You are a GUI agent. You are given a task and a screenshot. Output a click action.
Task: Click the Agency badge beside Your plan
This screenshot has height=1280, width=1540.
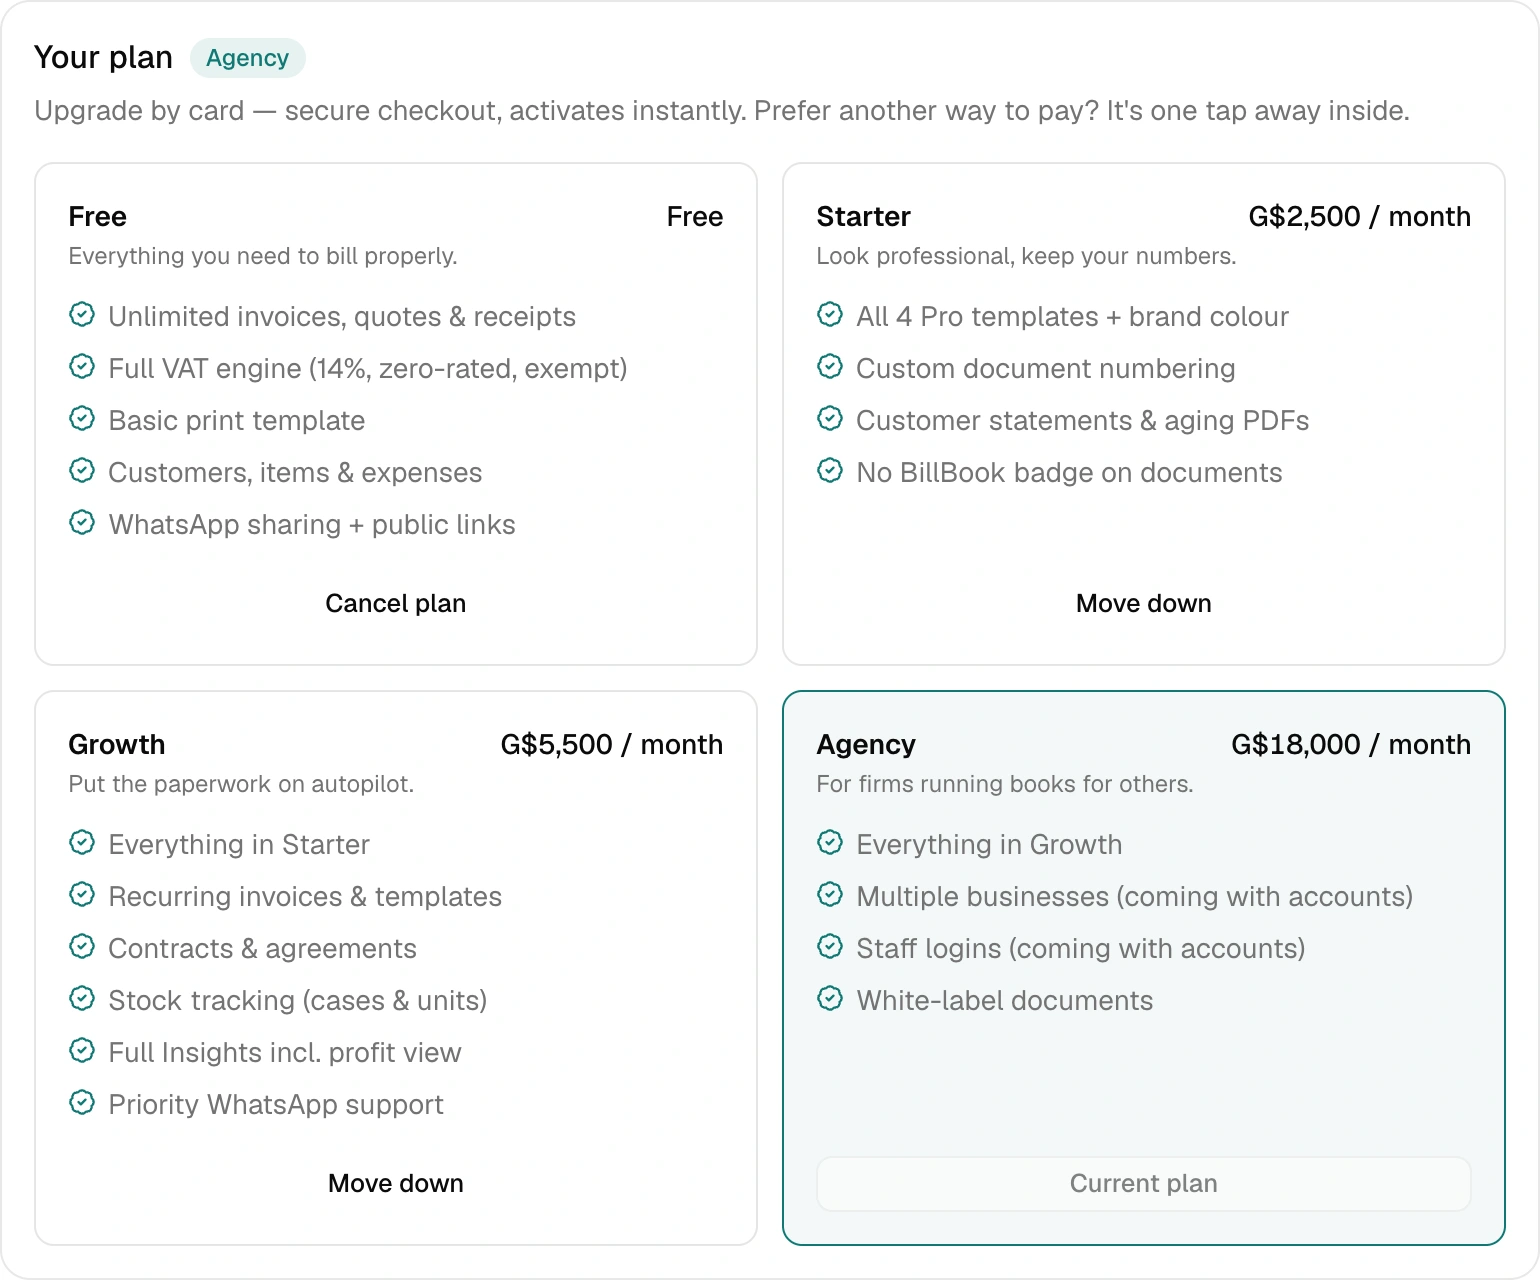248,58
